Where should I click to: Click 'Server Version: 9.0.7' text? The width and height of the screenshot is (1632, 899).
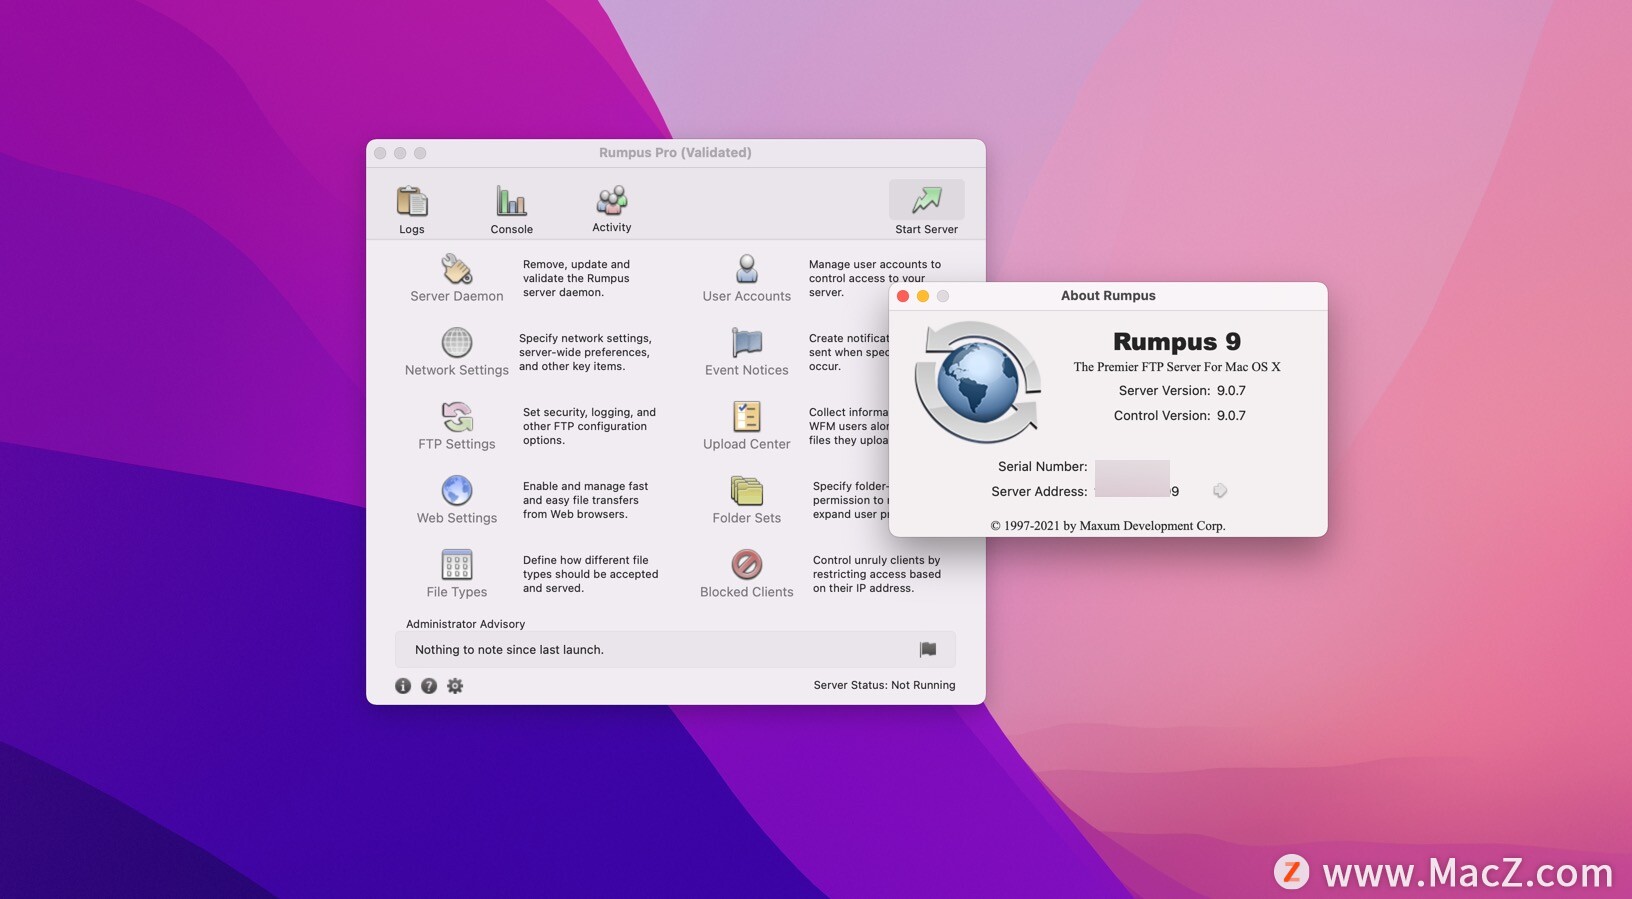click(x=1182, y=391)
